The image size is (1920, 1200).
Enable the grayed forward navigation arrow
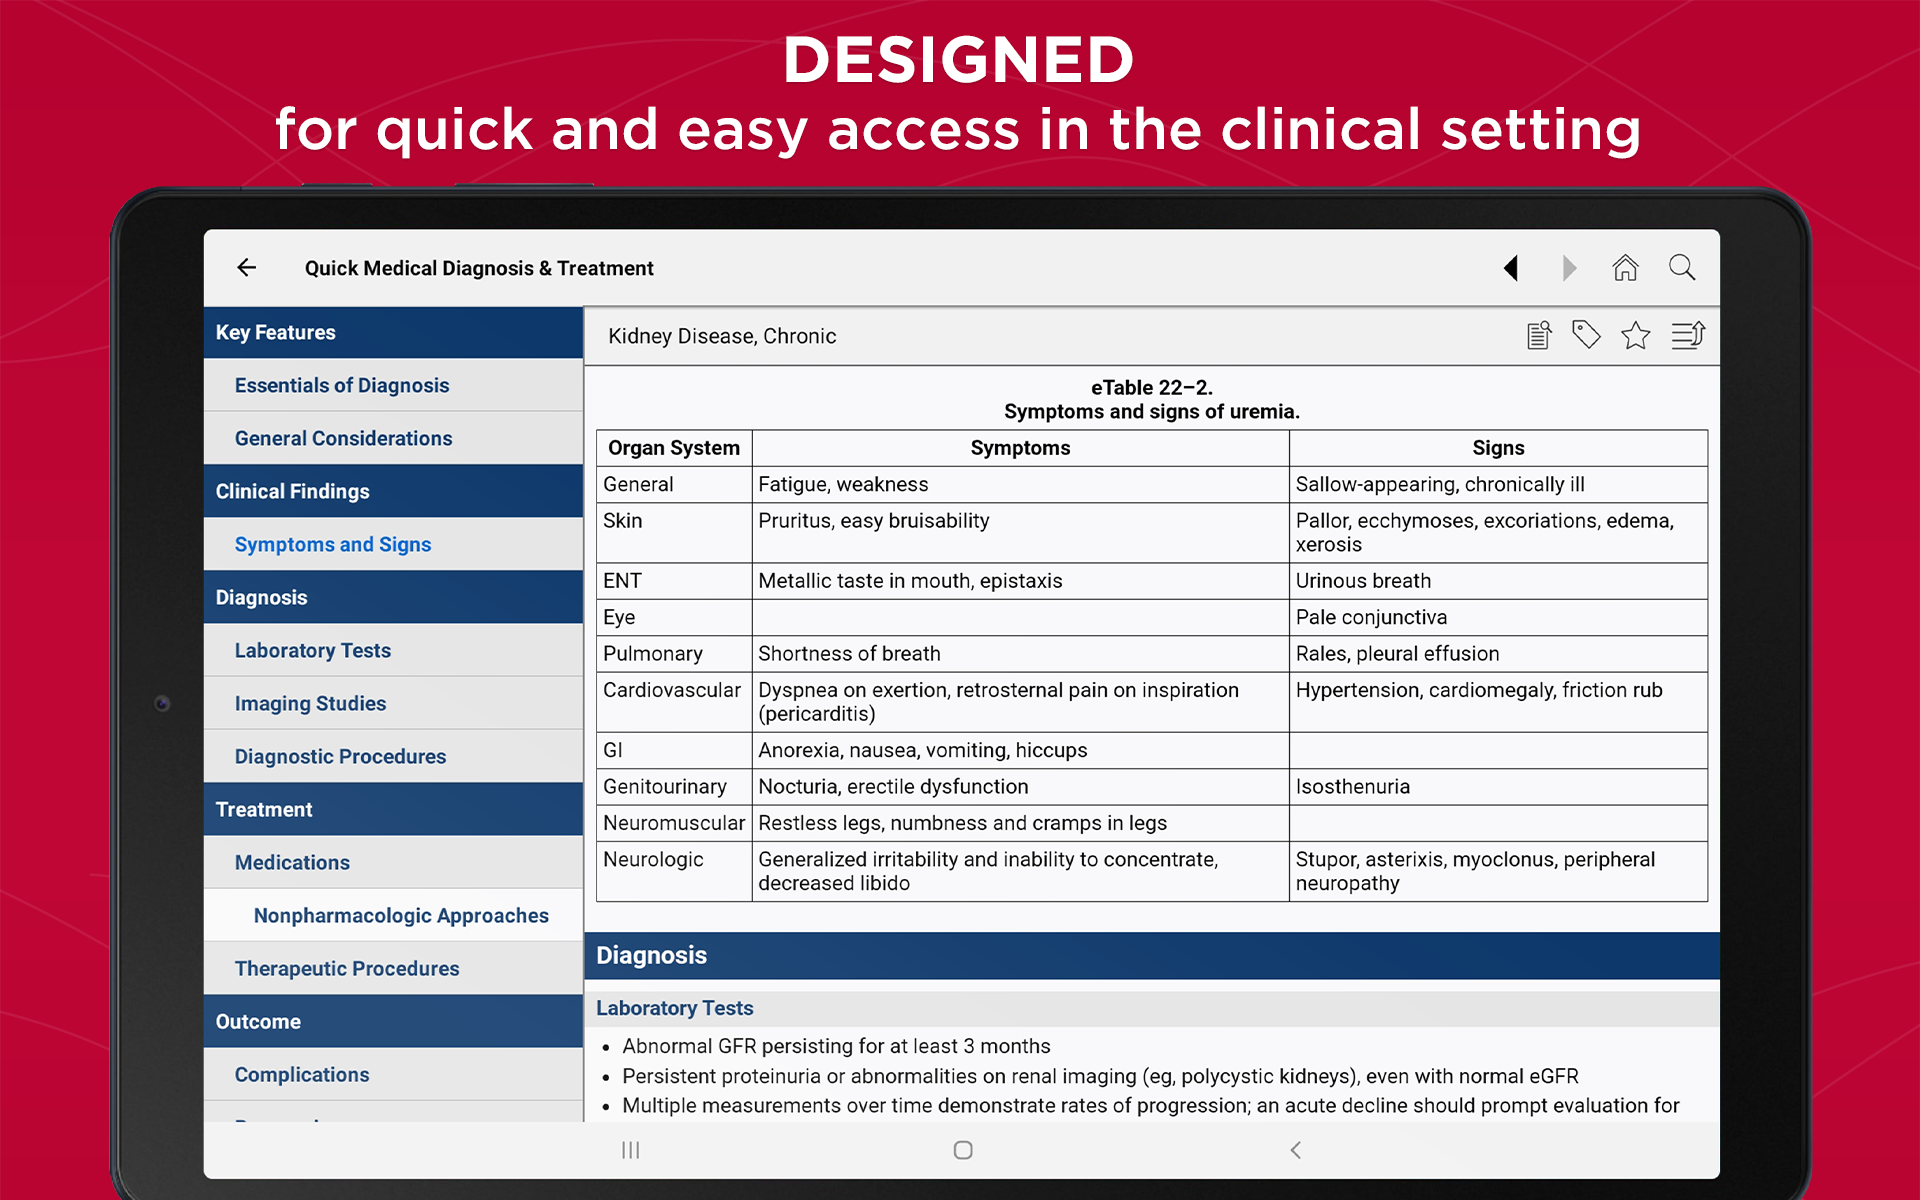point(1569,268)
